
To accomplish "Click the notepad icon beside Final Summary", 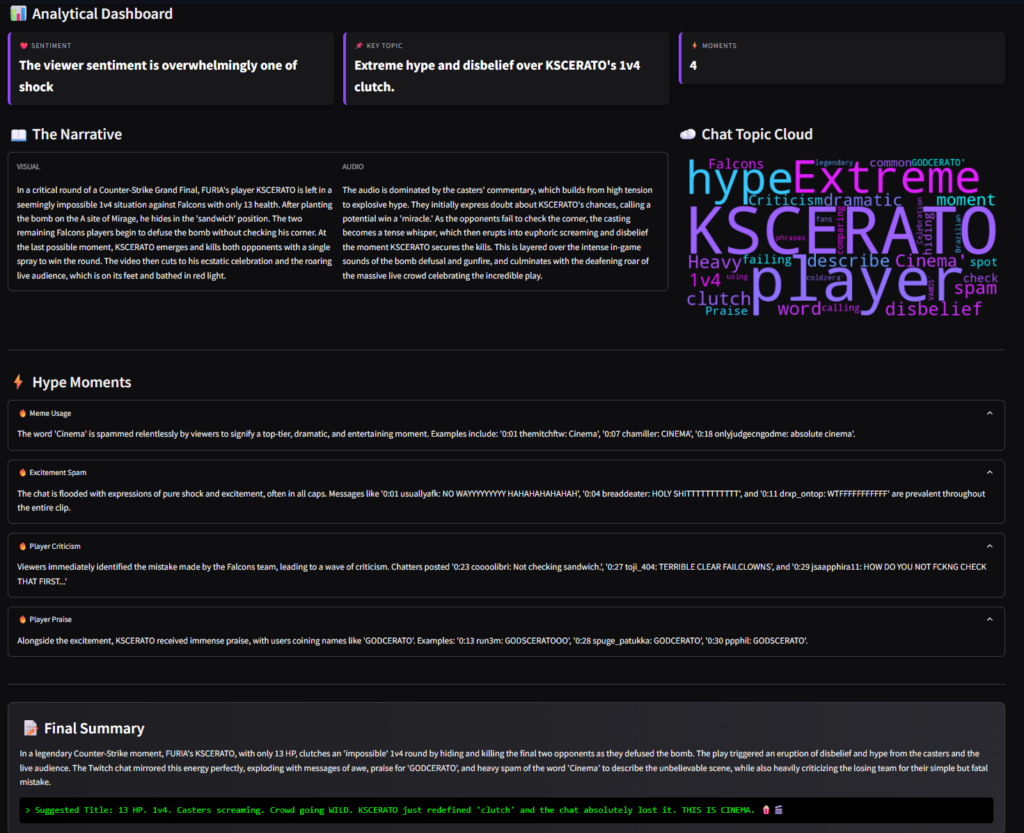I will pos(31,728).
